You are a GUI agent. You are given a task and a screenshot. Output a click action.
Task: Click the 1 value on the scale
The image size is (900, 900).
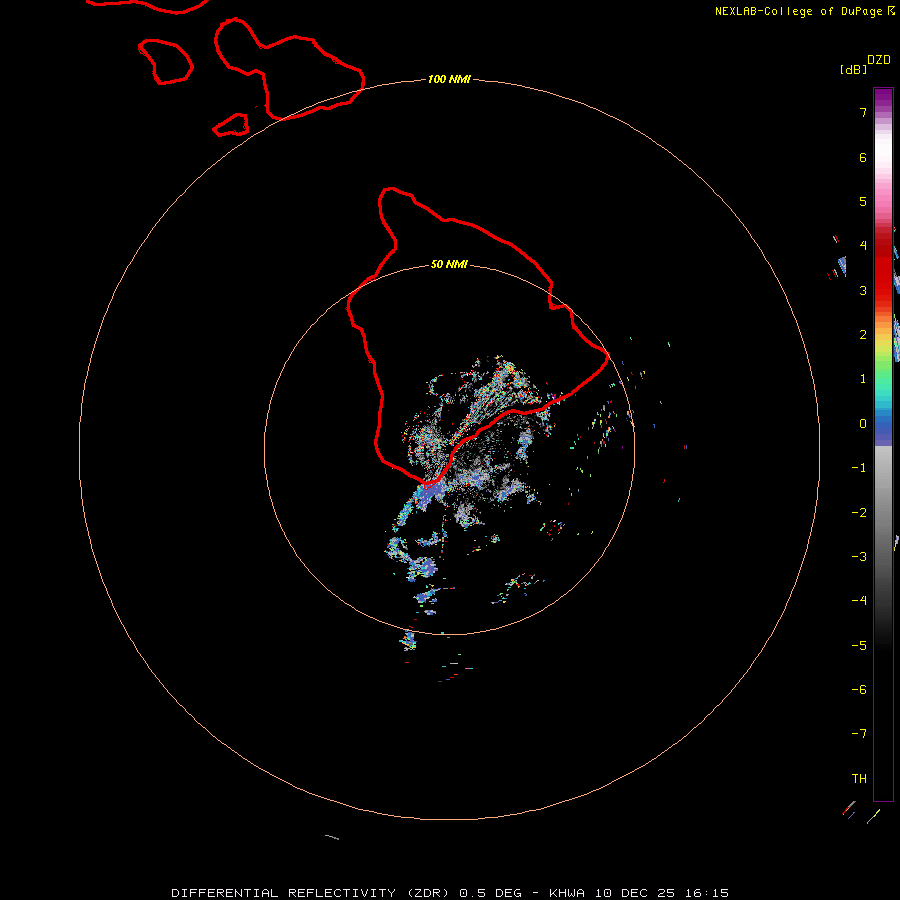[x=863, y=379]
